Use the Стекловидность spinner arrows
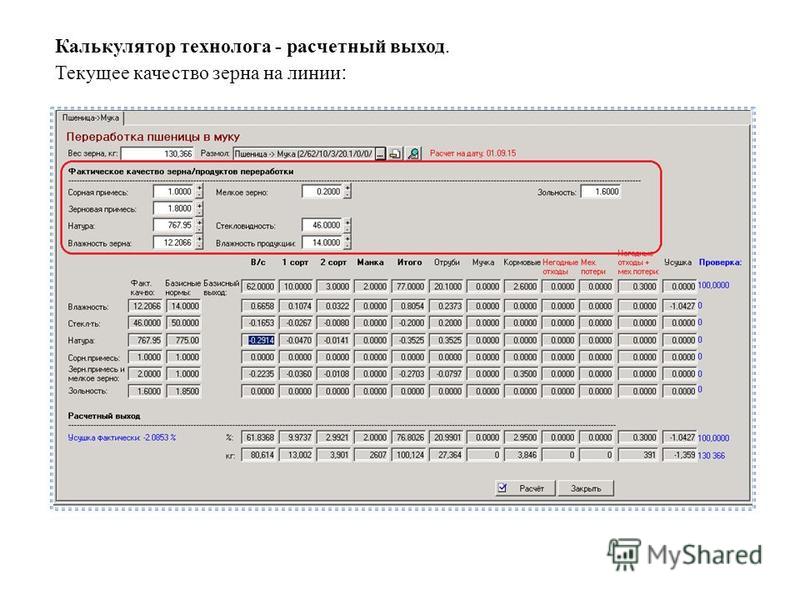 (x=347, y=226)
